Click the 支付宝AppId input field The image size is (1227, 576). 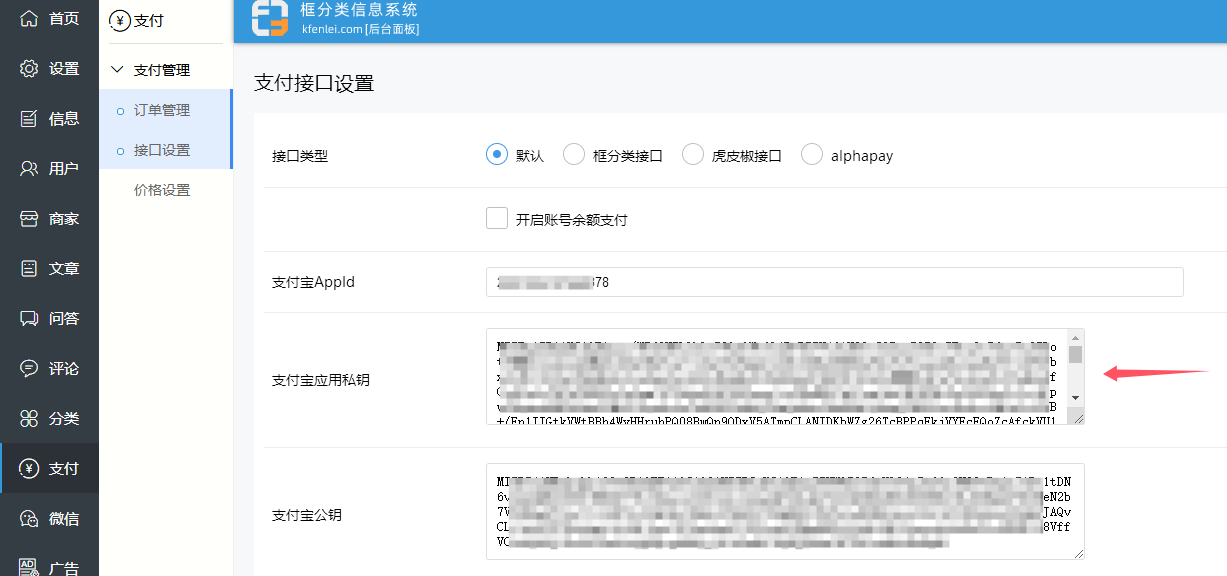coord(834,283)
